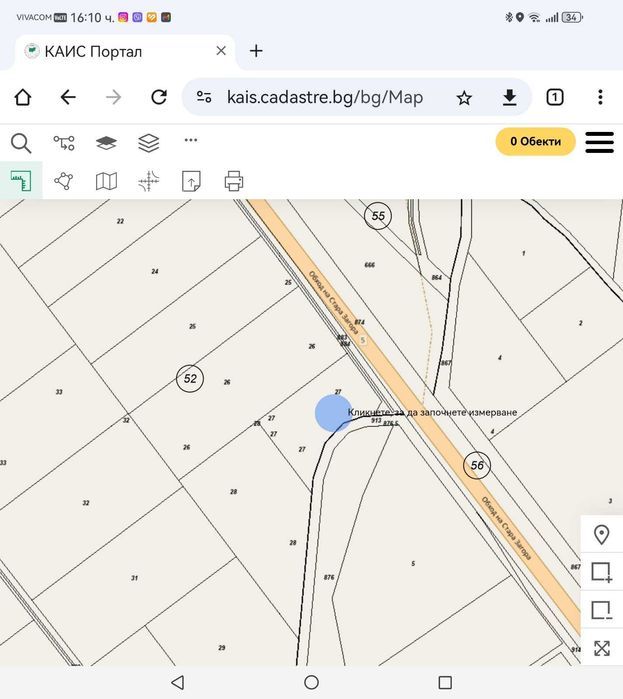
Task: Open the filled base layers icon
Action: [x=106, y=143]
